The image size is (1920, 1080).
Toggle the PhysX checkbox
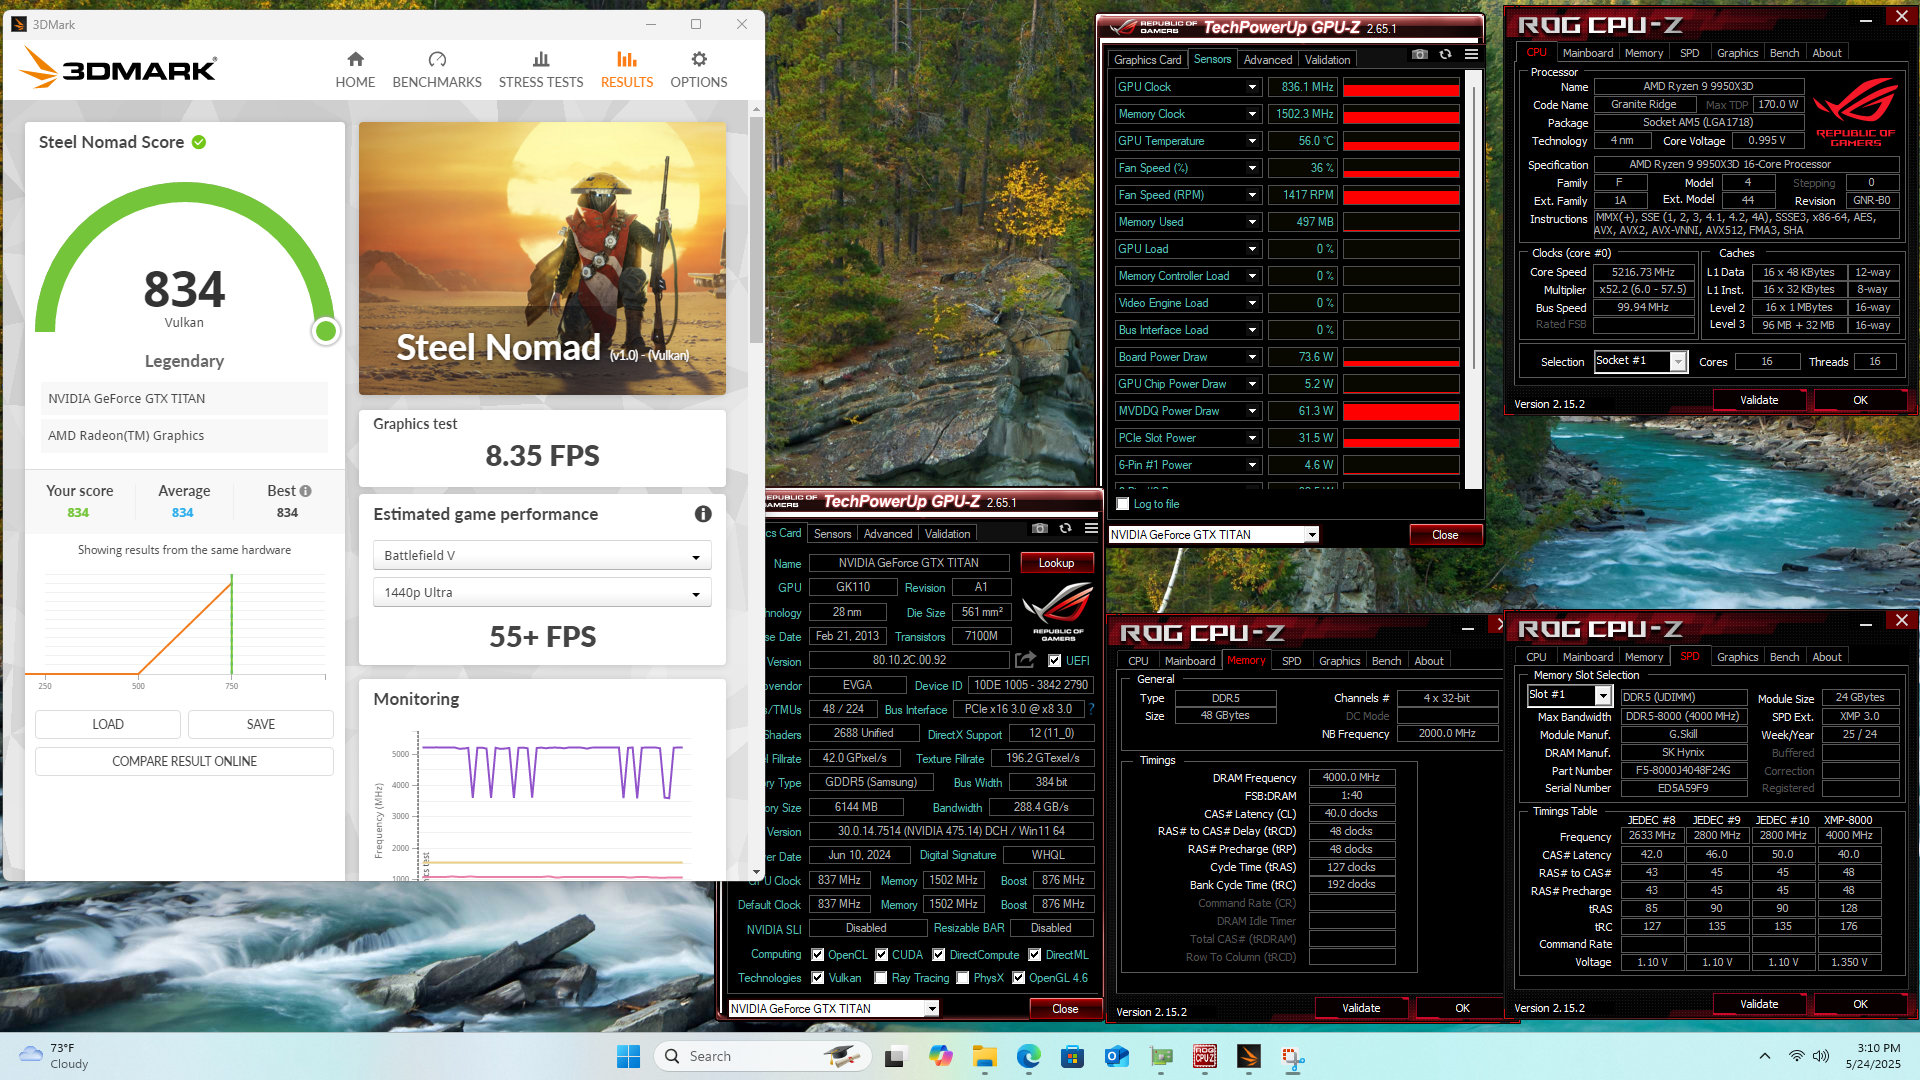[x=962, y=978]
